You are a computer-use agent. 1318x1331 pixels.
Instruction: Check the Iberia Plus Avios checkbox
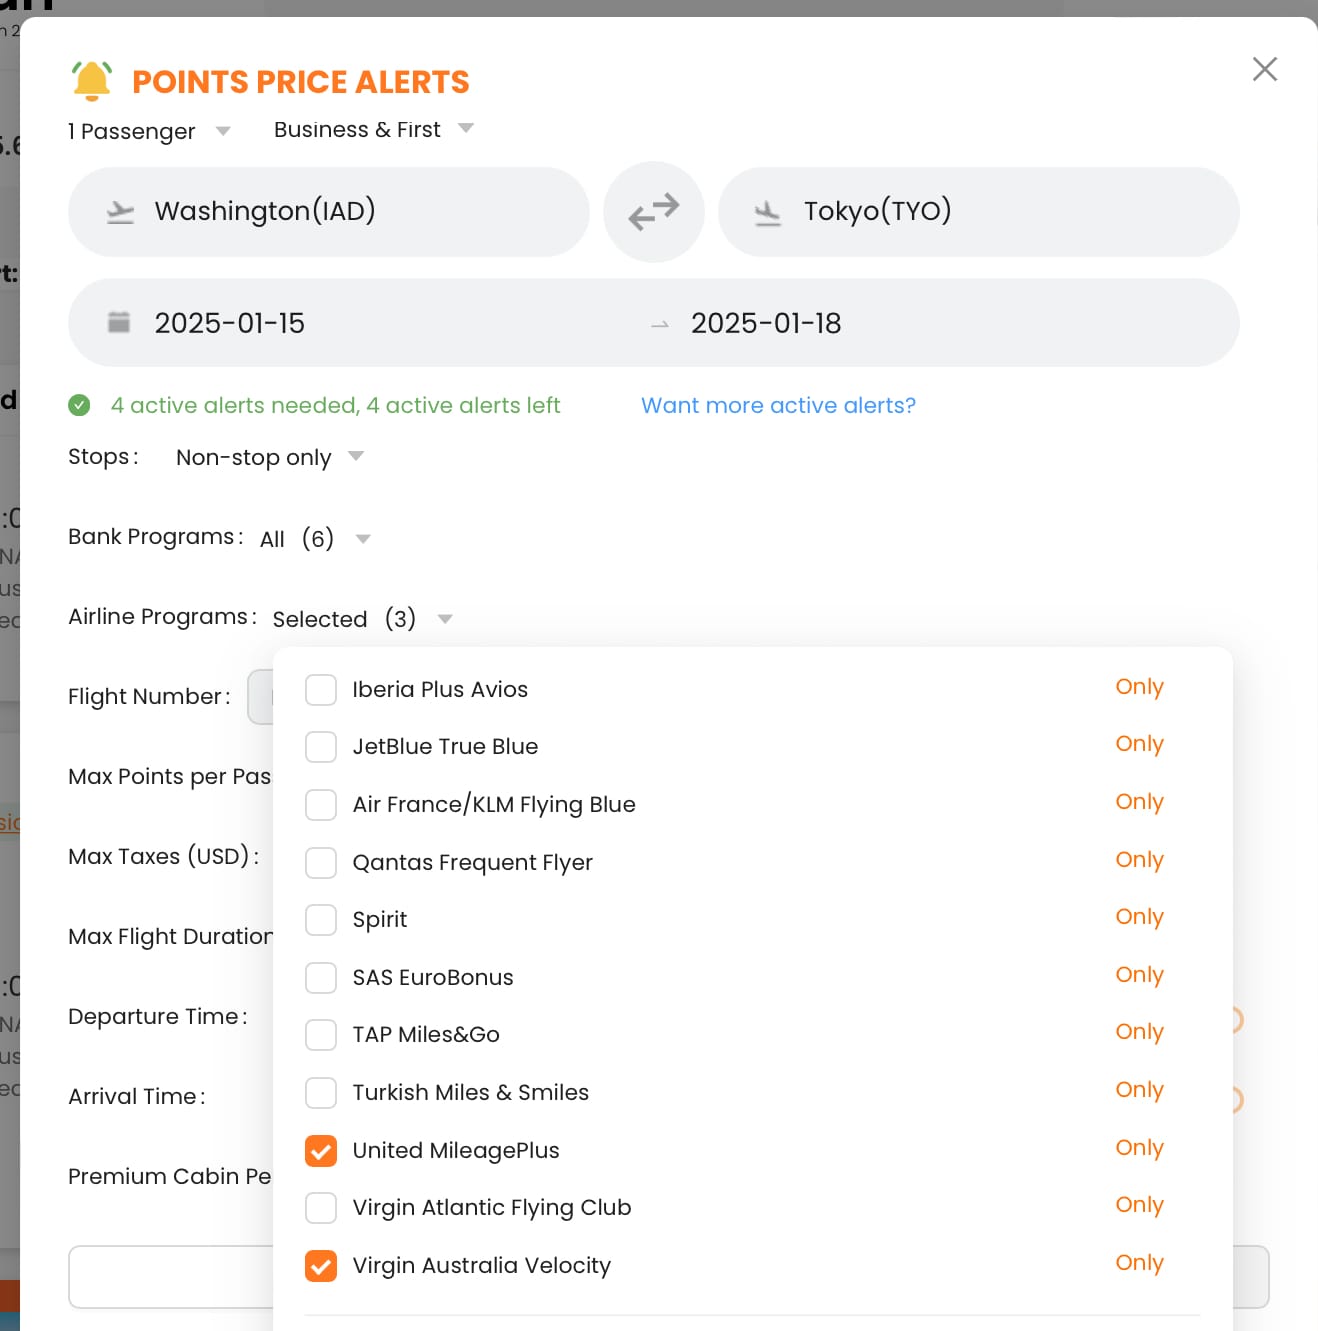click(321, 690)
